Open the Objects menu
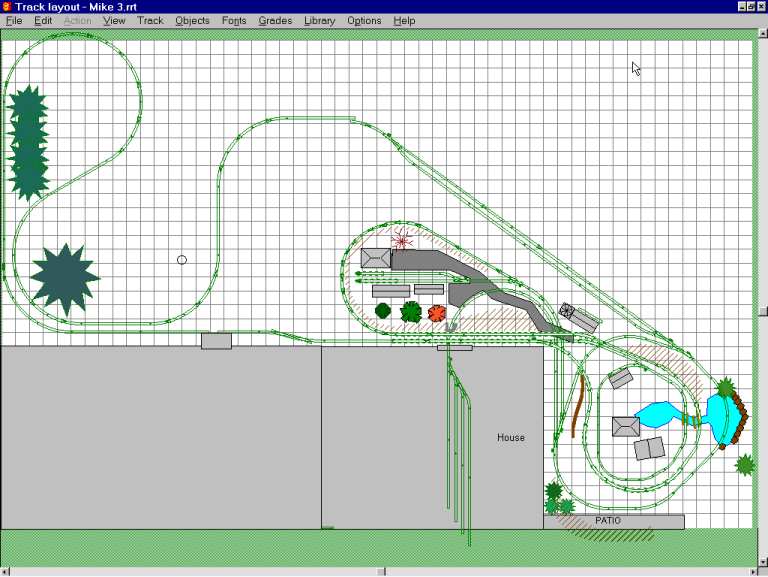Screen dimensions: 768x577 [x=192, y=21]
